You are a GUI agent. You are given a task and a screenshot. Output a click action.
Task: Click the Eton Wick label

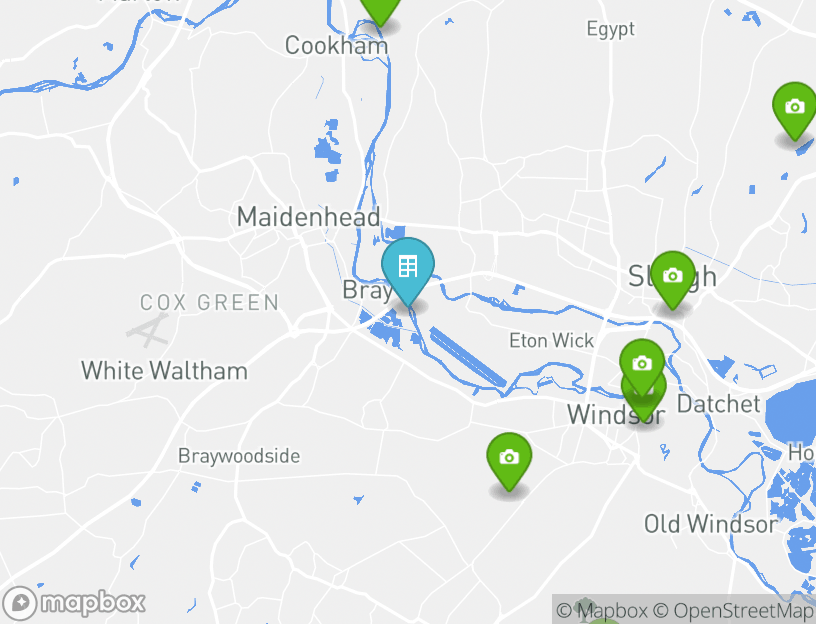pyautogui.click(x=551, y=341)
